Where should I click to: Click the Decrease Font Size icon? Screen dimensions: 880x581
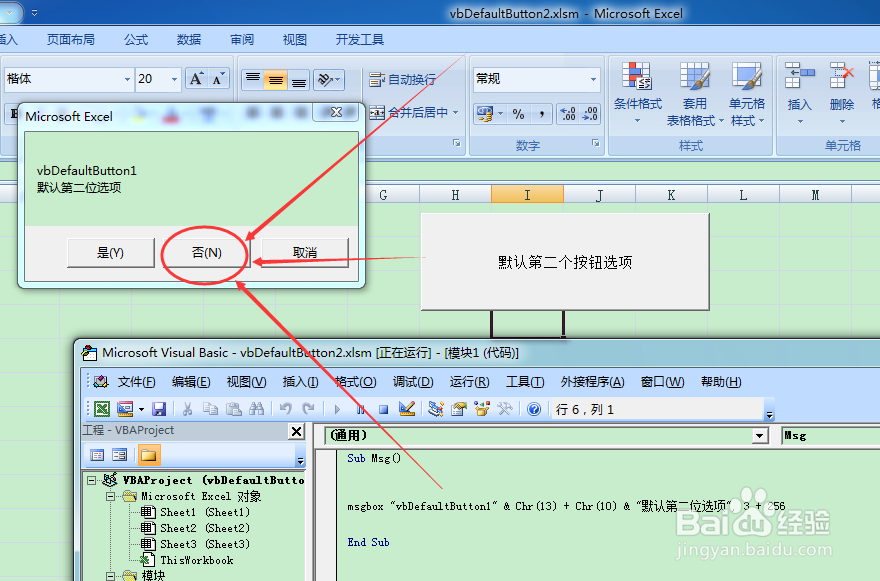click(x=218, y=79)
